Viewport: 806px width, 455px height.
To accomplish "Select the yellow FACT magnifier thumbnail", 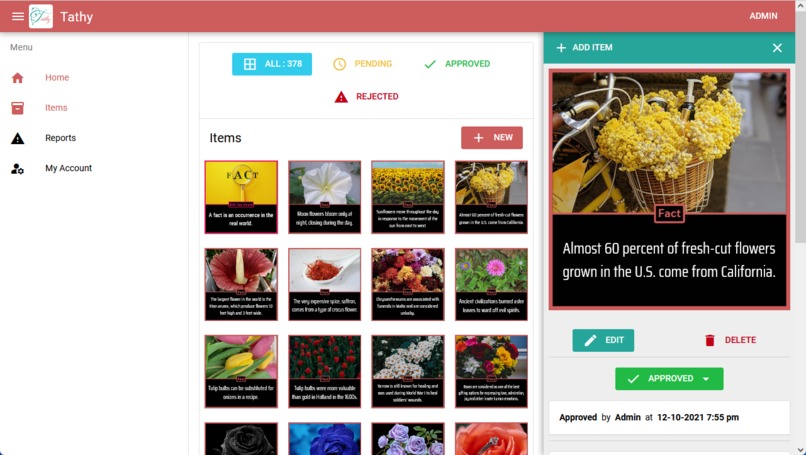I will (x=241, y=197).
